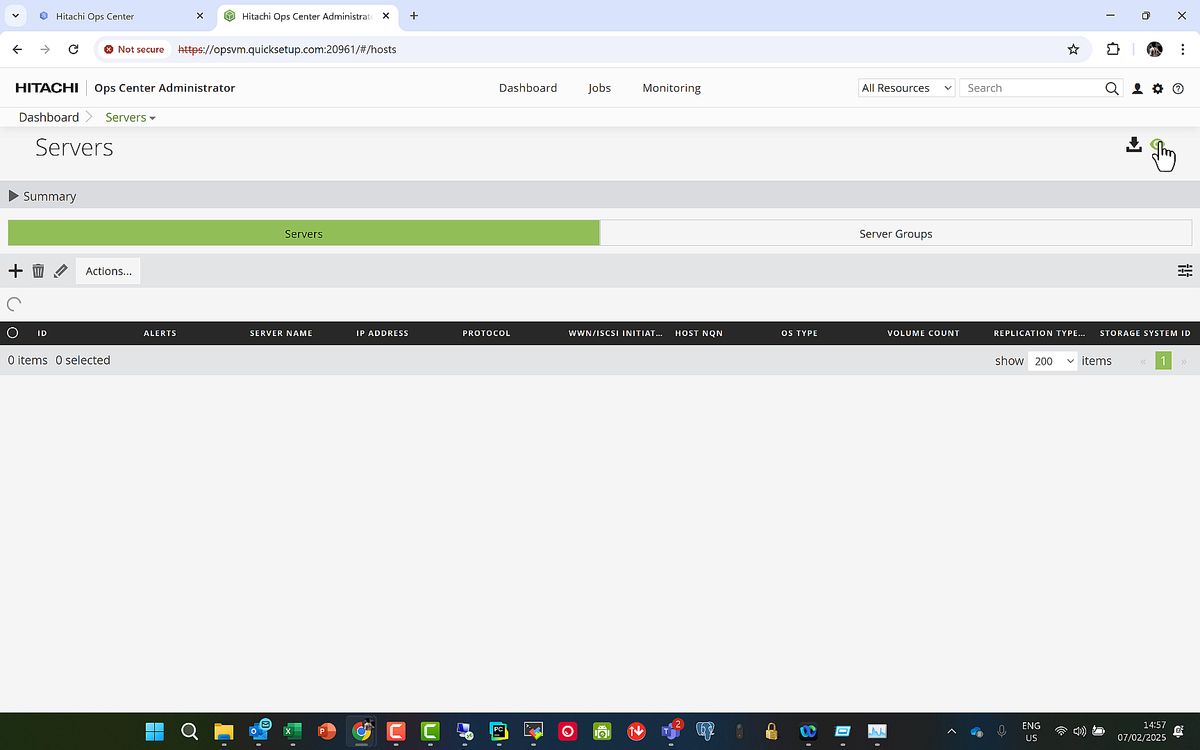Sort by the Storage System ID column
The image size is (1200, 750).
[x=1145, y=333]
